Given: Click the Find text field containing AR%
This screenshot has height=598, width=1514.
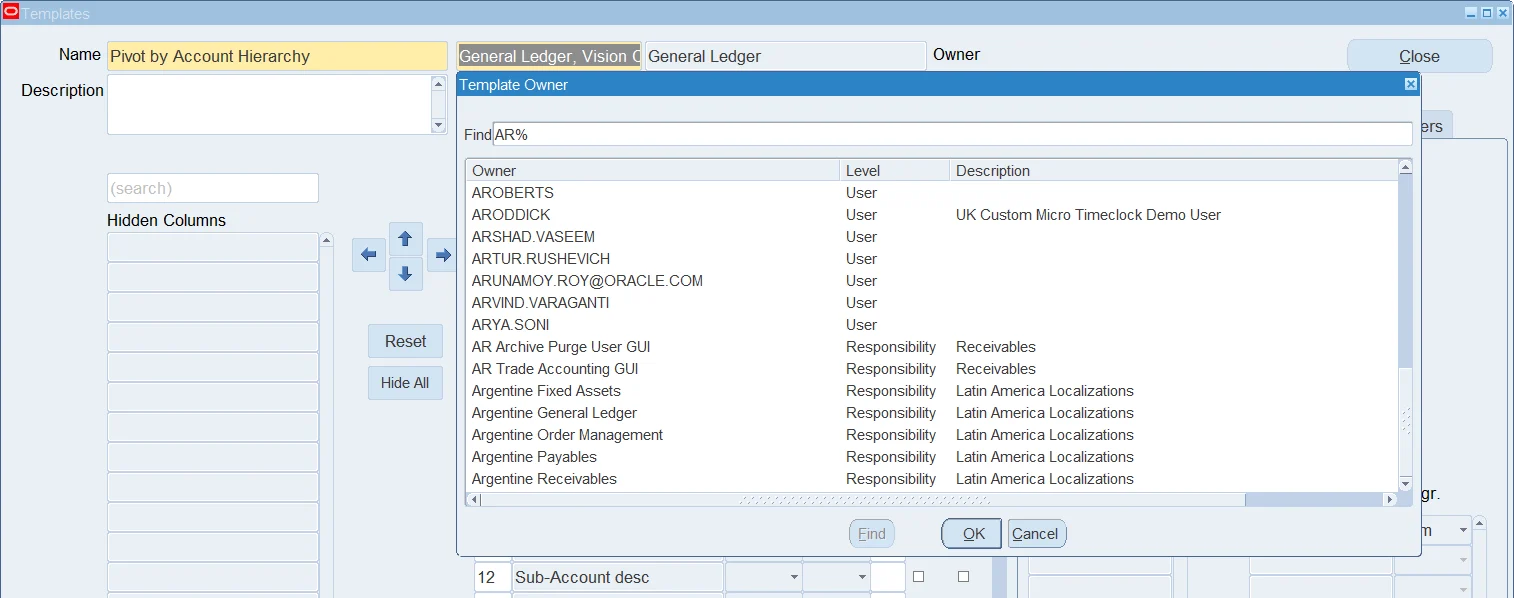Looking at the screenshot, I should (952, 134).
